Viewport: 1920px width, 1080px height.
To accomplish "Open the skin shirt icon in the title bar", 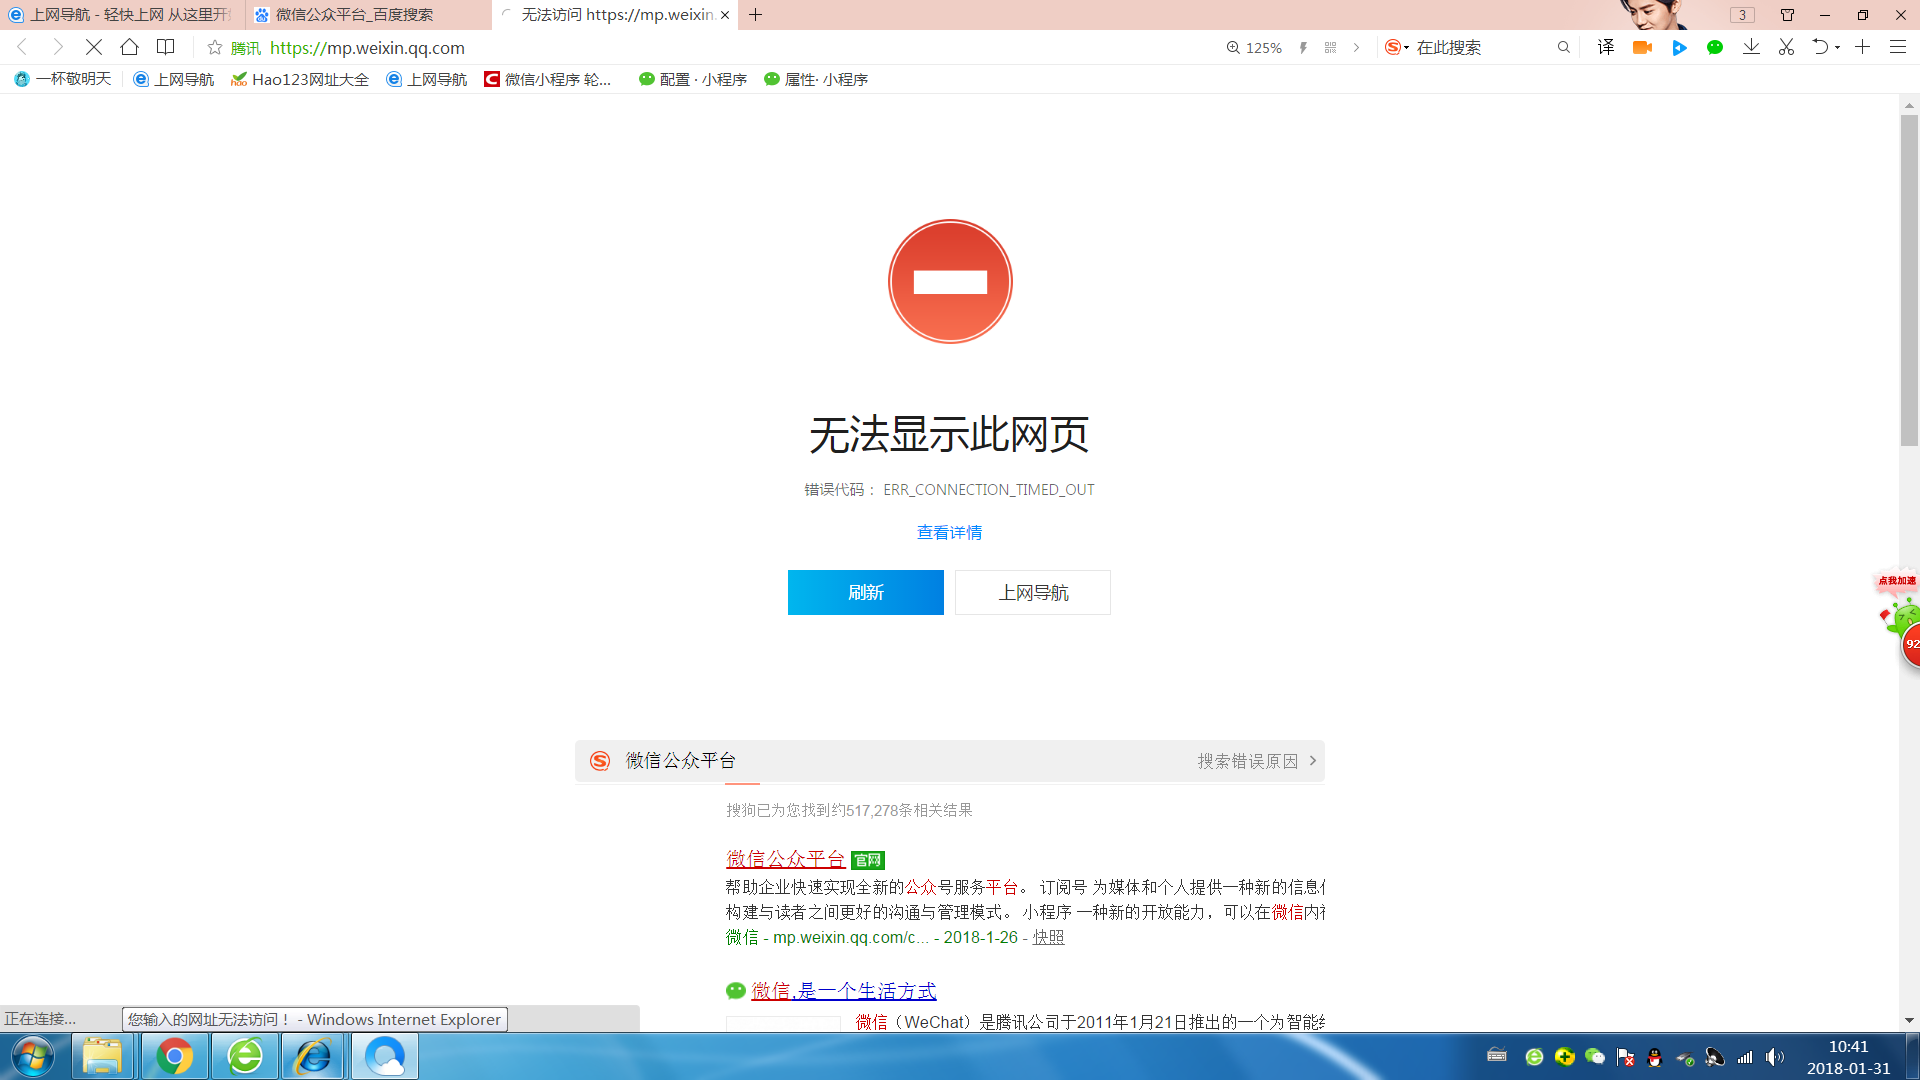I will pos(1787,15).
